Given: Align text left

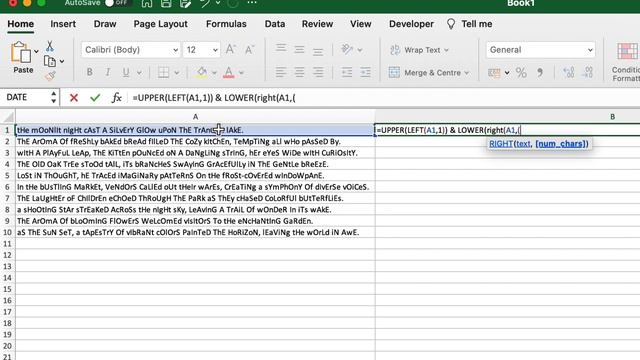Looking at the screenshot, I should tap(281, 73).
